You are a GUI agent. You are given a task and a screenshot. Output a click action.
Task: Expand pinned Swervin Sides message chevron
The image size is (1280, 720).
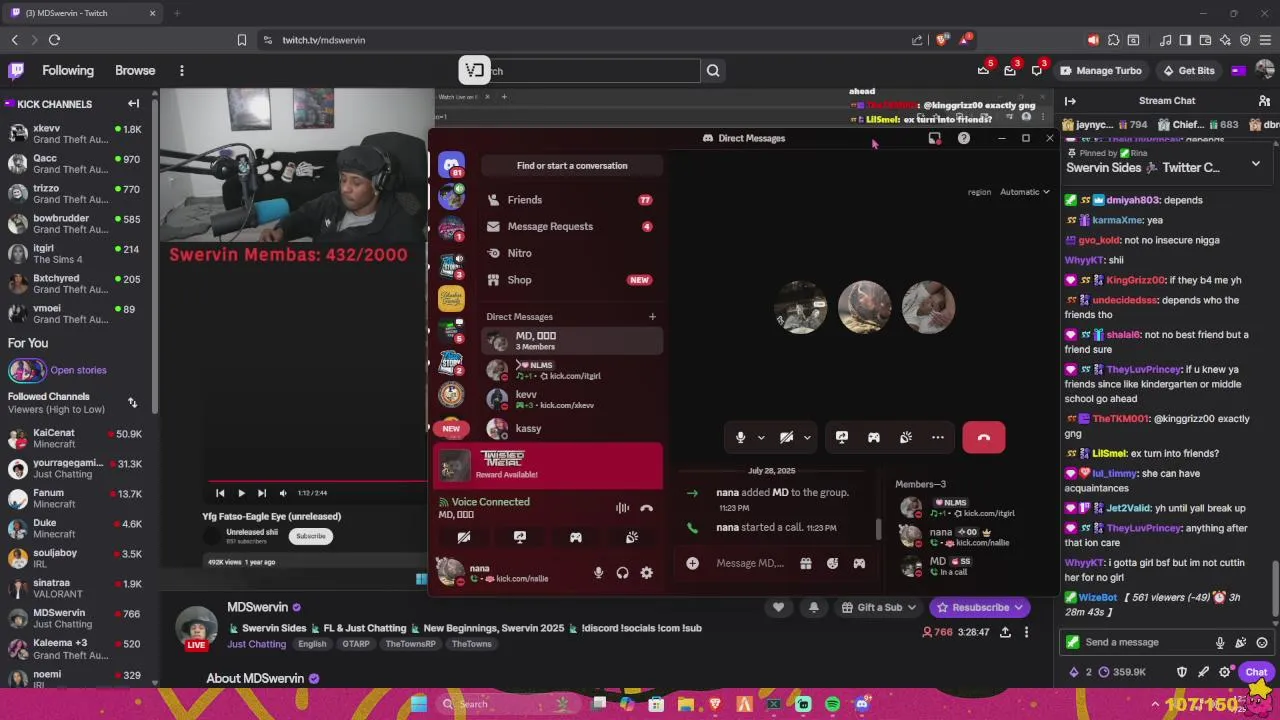[1256, 164]
